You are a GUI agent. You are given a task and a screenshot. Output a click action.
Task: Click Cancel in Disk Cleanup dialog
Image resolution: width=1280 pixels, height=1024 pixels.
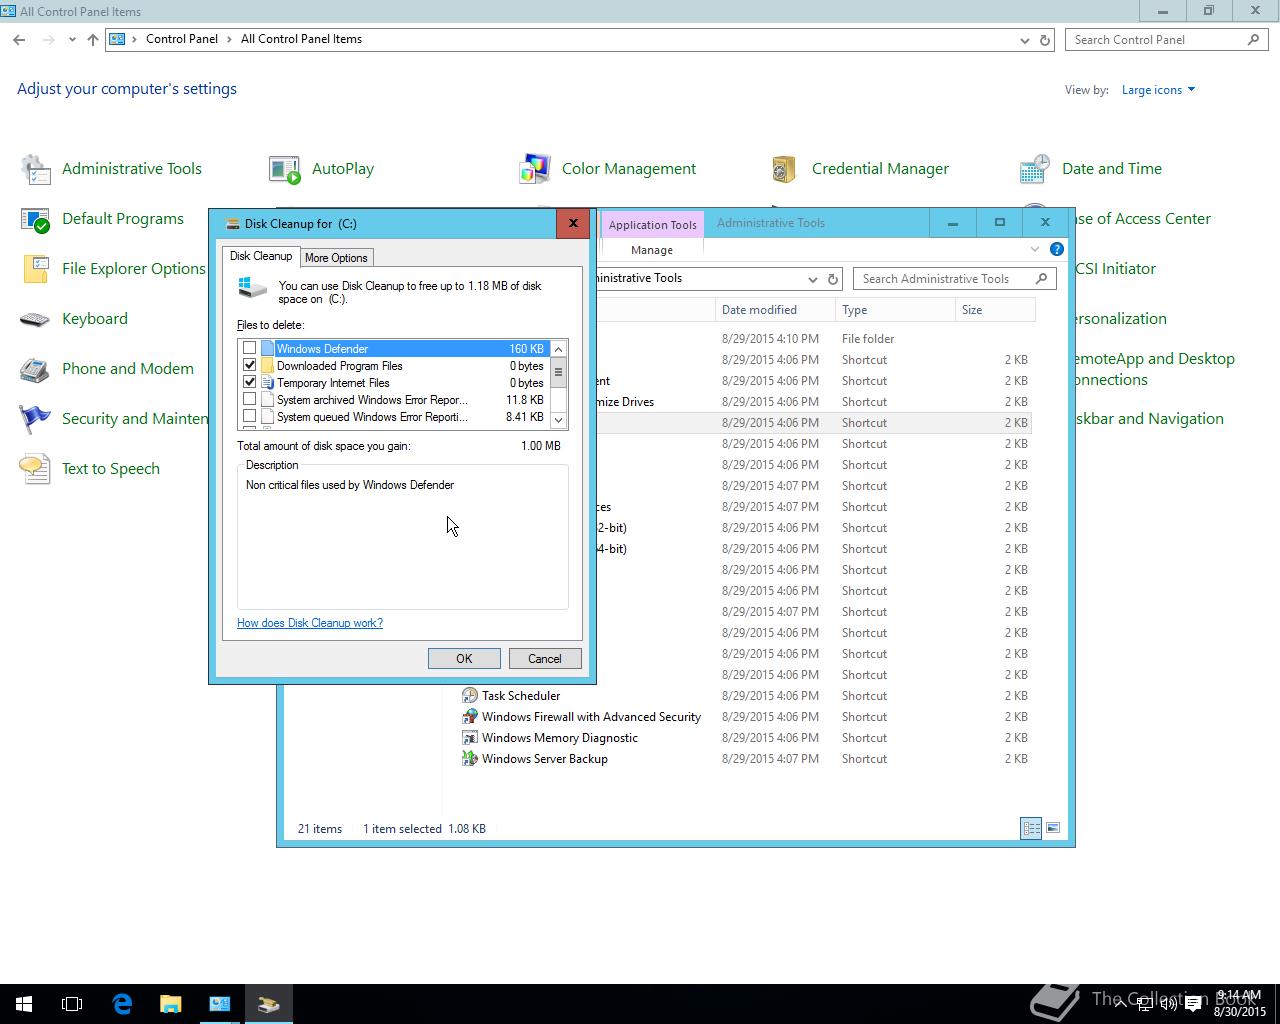545,659
